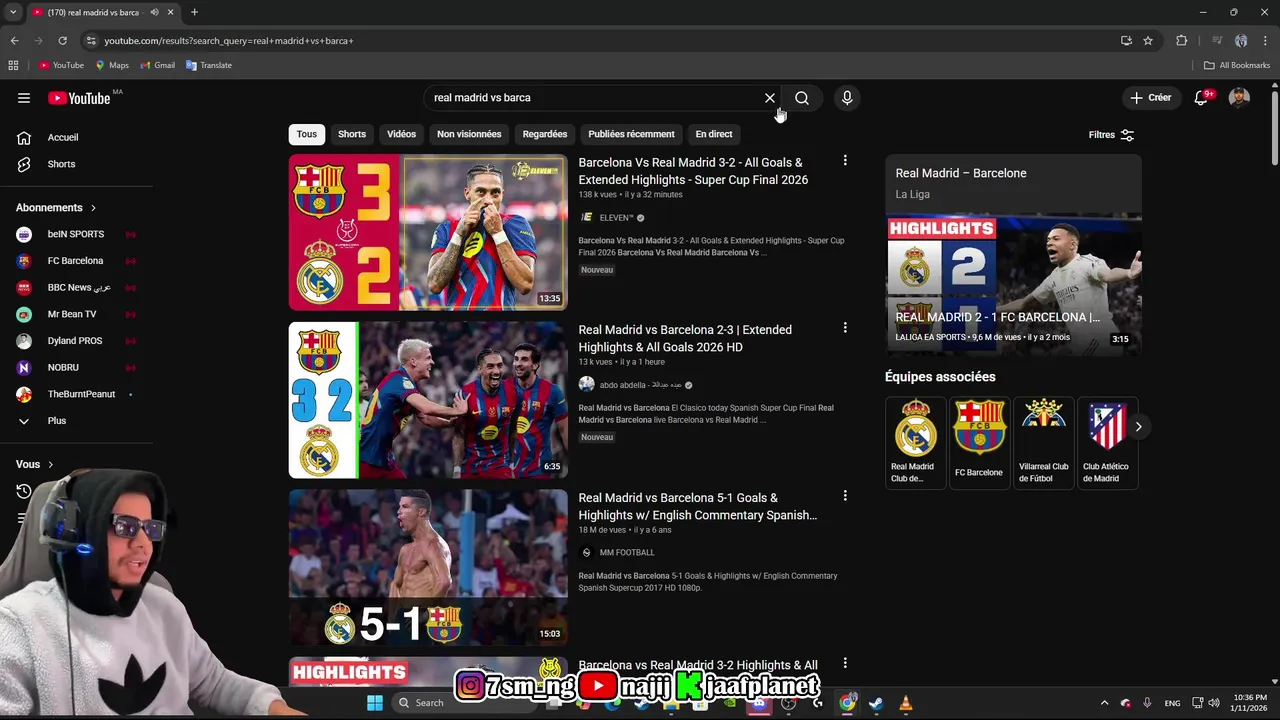The width and height of the screenshot is (1280, 720).
Task: Open options menu for the MM FOOTBALL video
Action: tap(845, 496)
